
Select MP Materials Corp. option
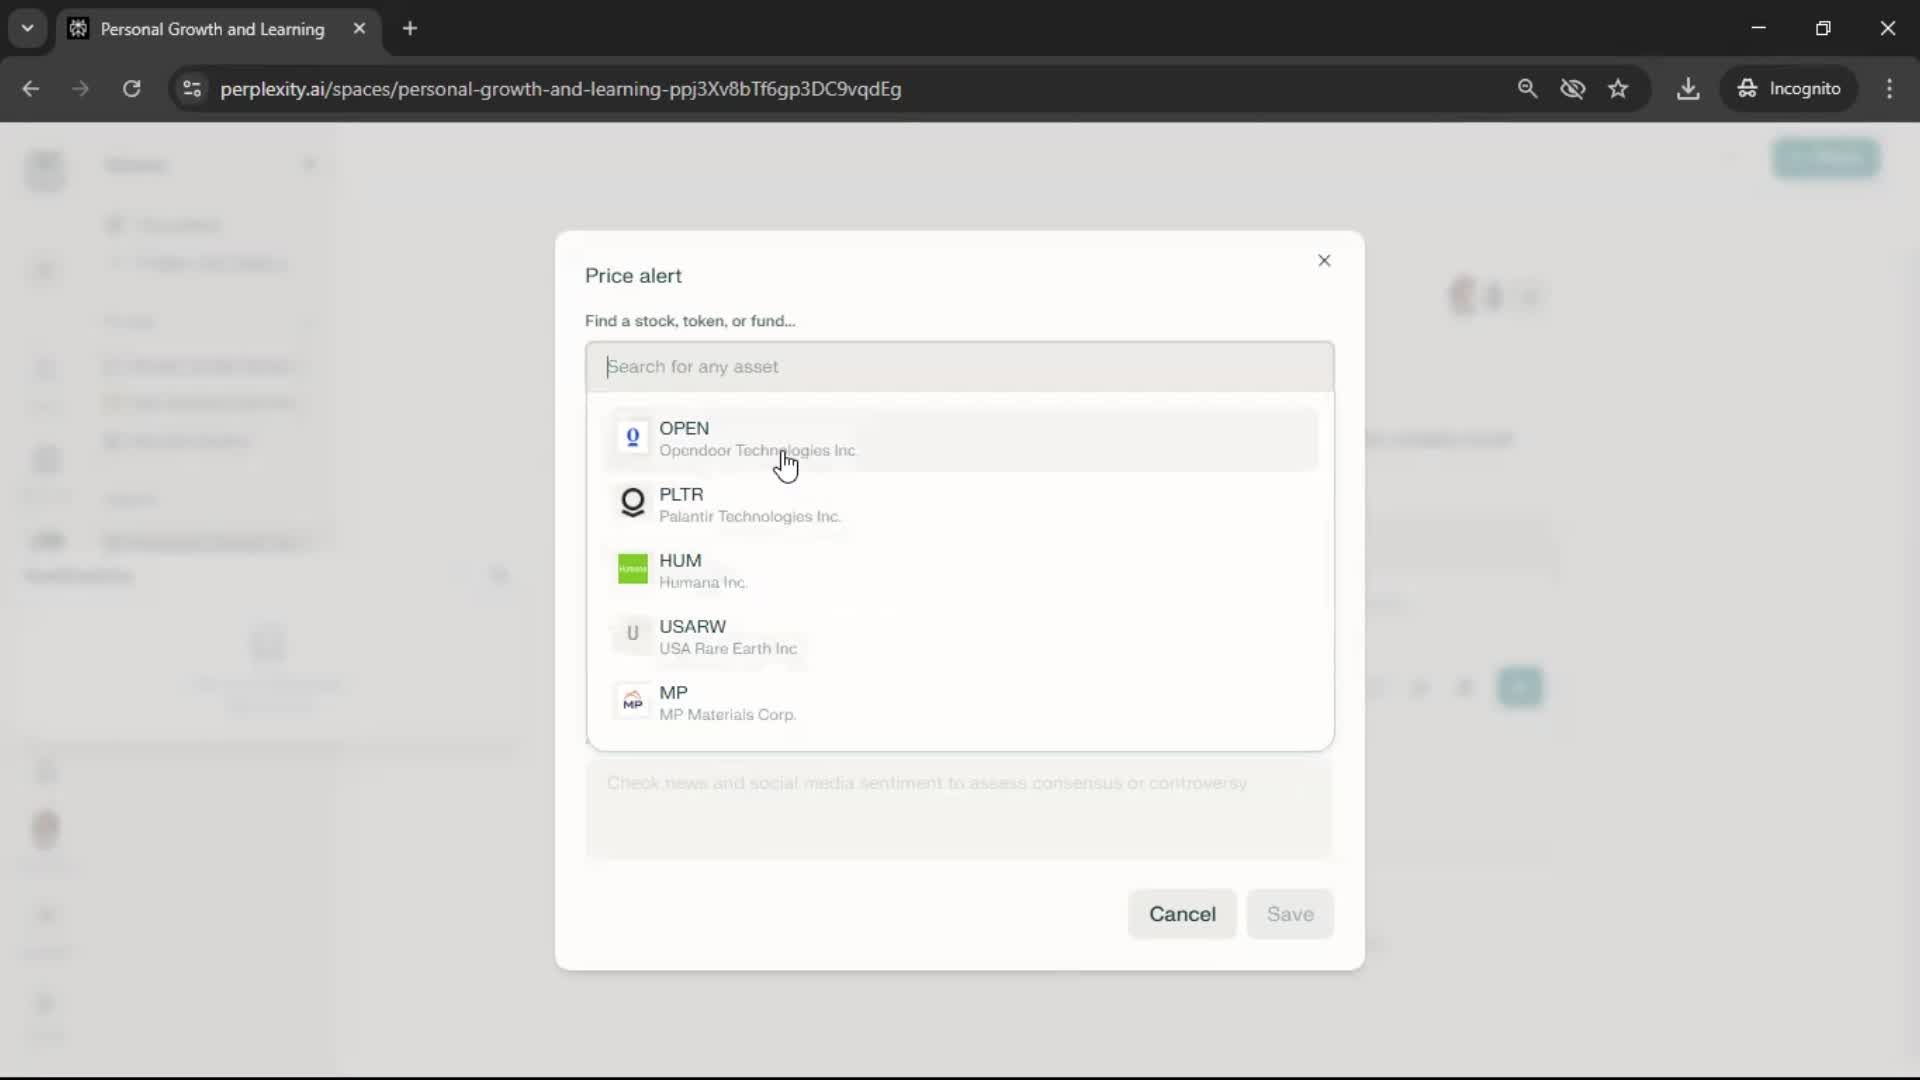coord(728,703)
